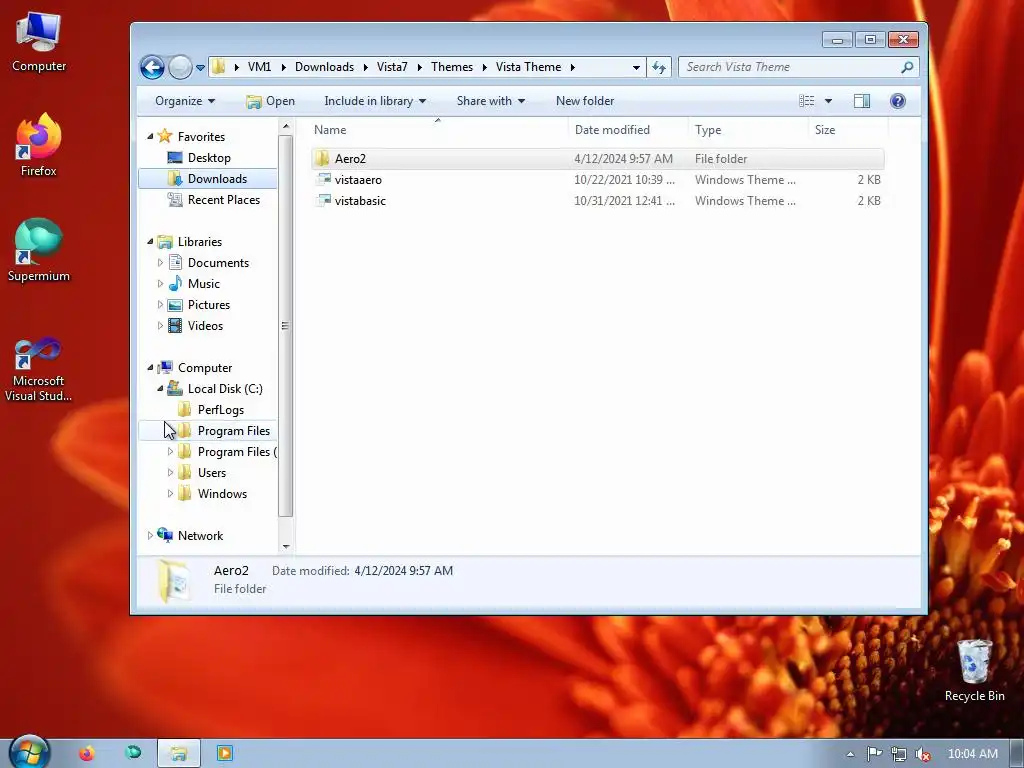
Task: Select Vista7 in the address breadcrumb
Action: click(x=392, y=67)
